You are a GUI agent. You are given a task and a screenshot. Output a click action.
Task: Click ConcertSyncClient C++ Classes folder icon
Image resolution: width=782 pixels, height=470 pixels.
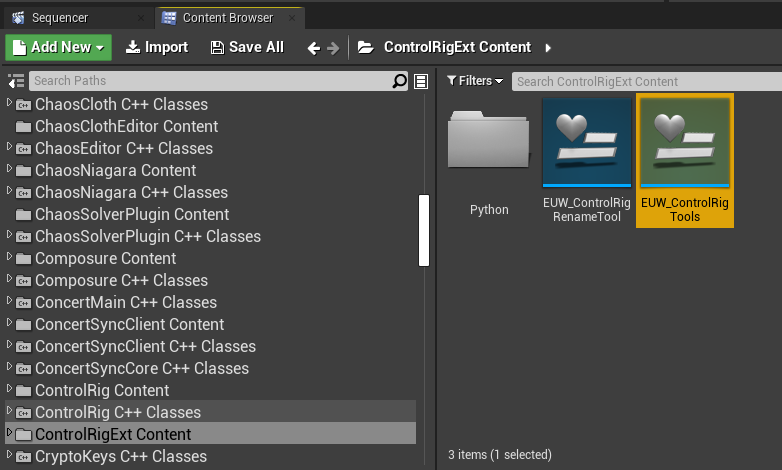pyautogui.click(x=23, y=346)
